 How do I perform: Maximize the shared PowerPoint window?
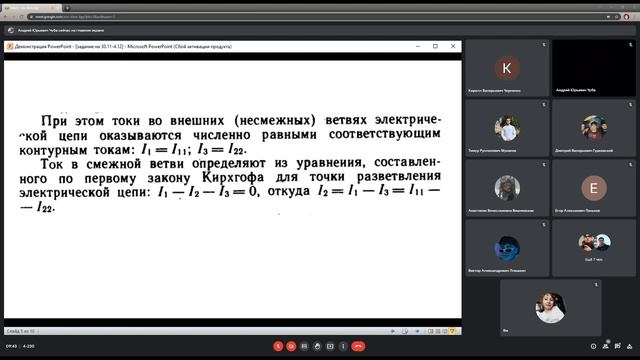click(x=436, y=47)
